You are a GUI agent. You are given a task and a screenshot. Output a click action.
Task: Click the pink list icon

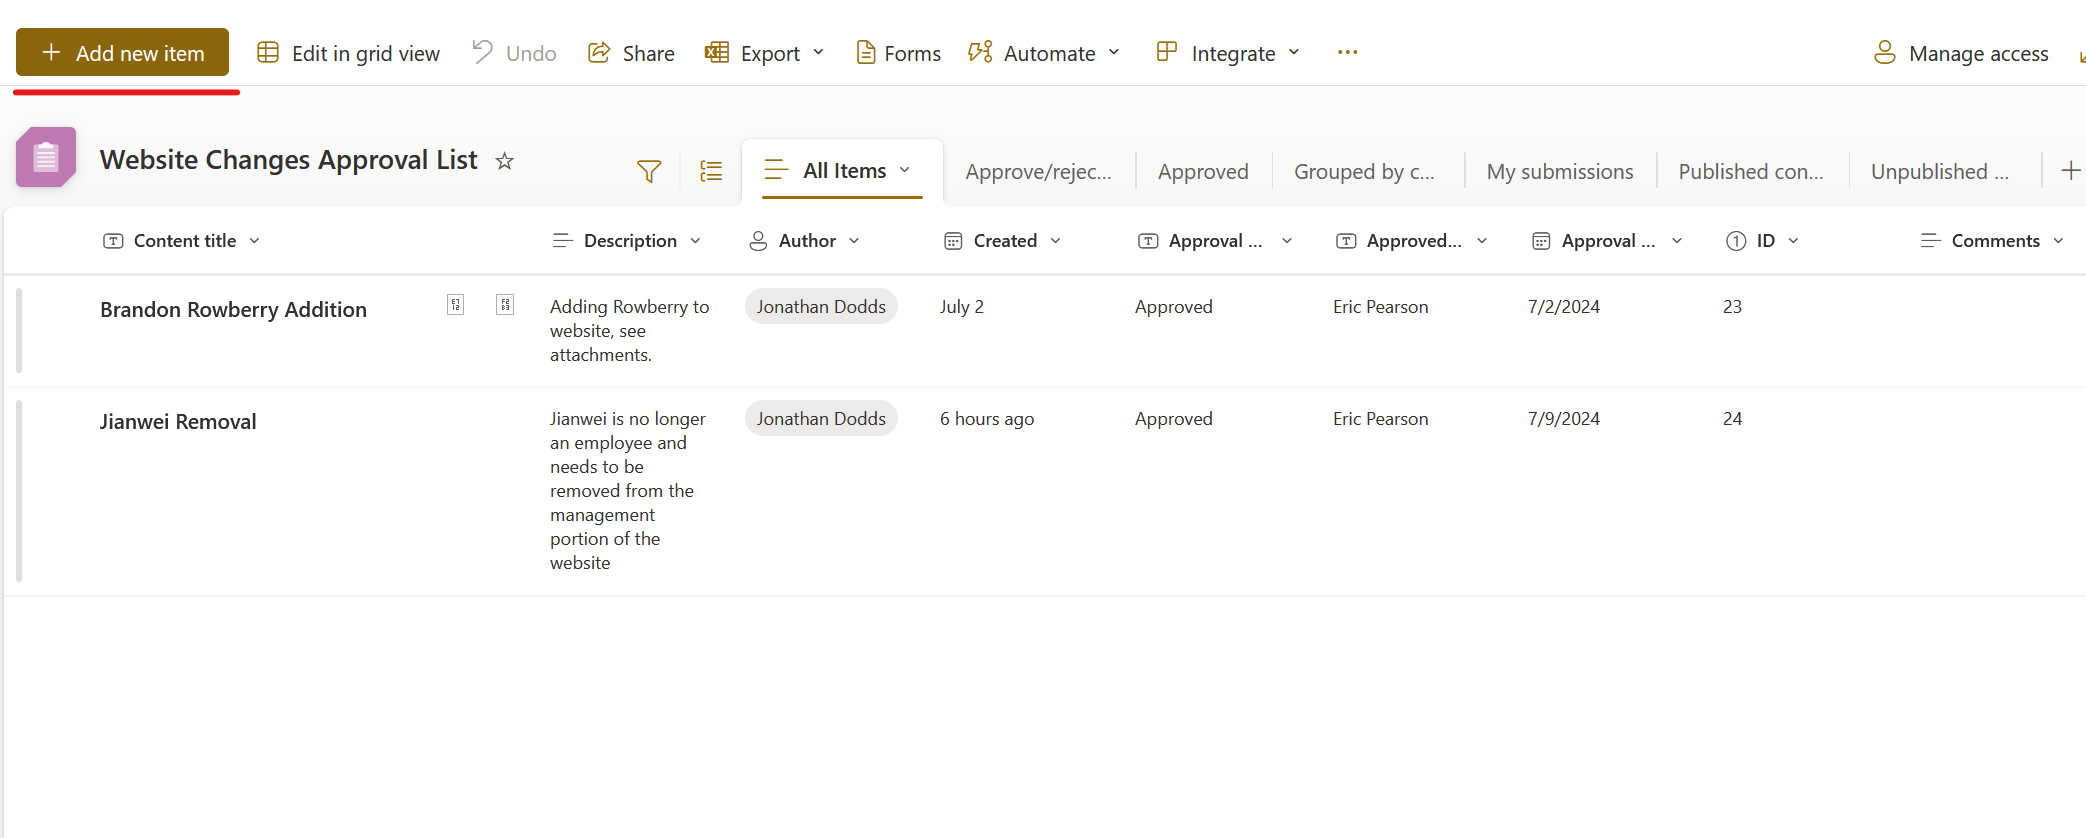coord(46,158)
